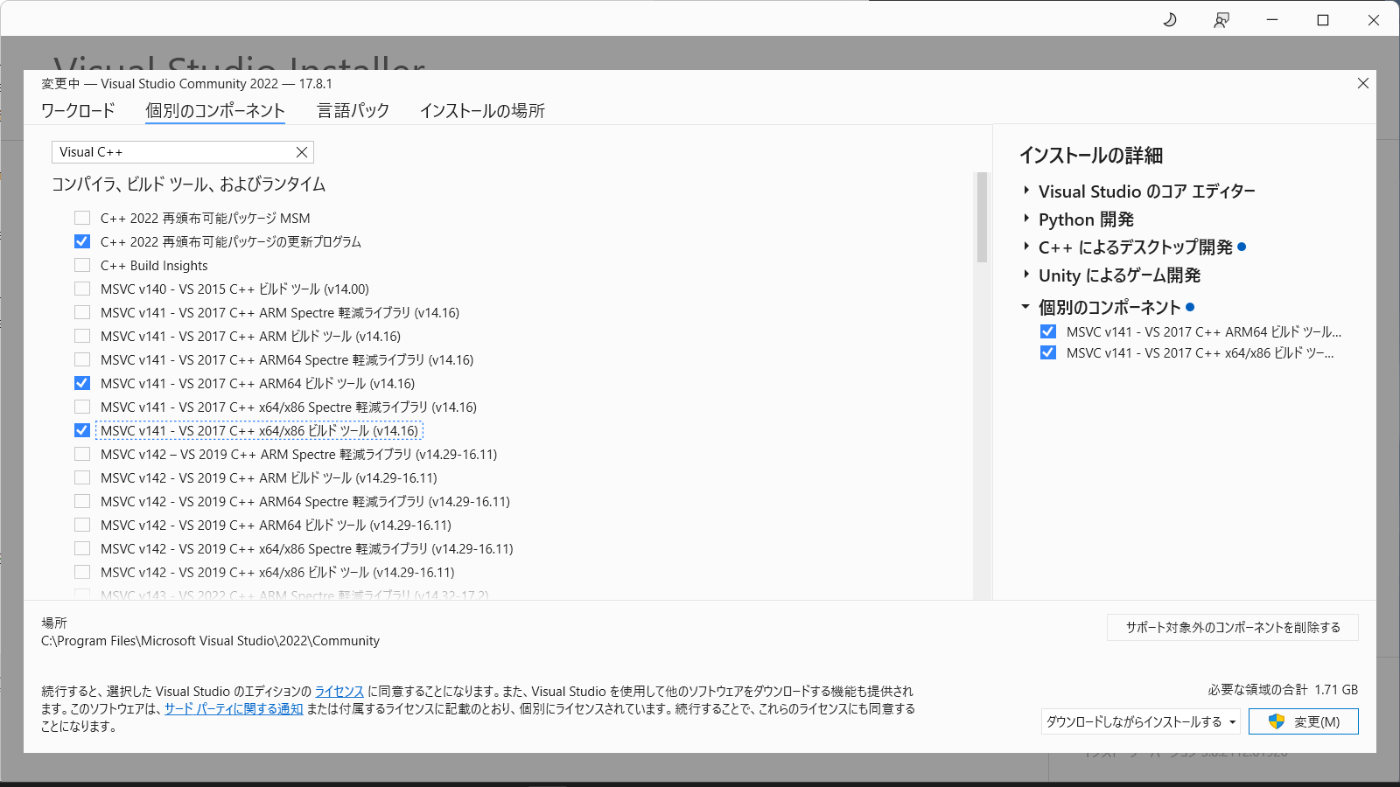Viewport: 1400px width, 787px height.
Task: Click コンパイラ、ビルド ツール、およびランタイム heading
Action: pos(188,185)
